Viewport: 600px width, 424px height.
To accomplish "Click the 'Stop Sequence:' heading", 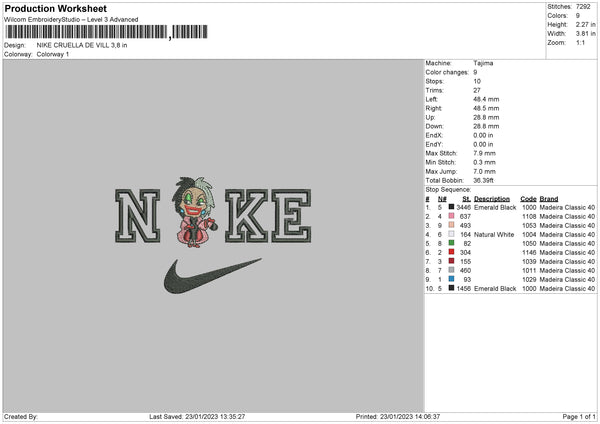I will 448,190.
